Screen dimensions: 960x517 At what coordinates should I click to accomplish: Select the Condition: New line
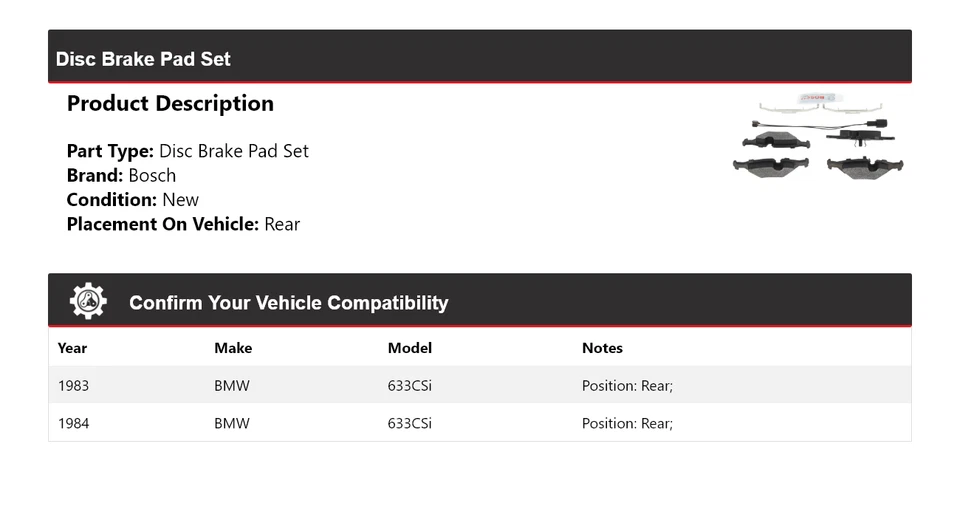tap(132, 199)
